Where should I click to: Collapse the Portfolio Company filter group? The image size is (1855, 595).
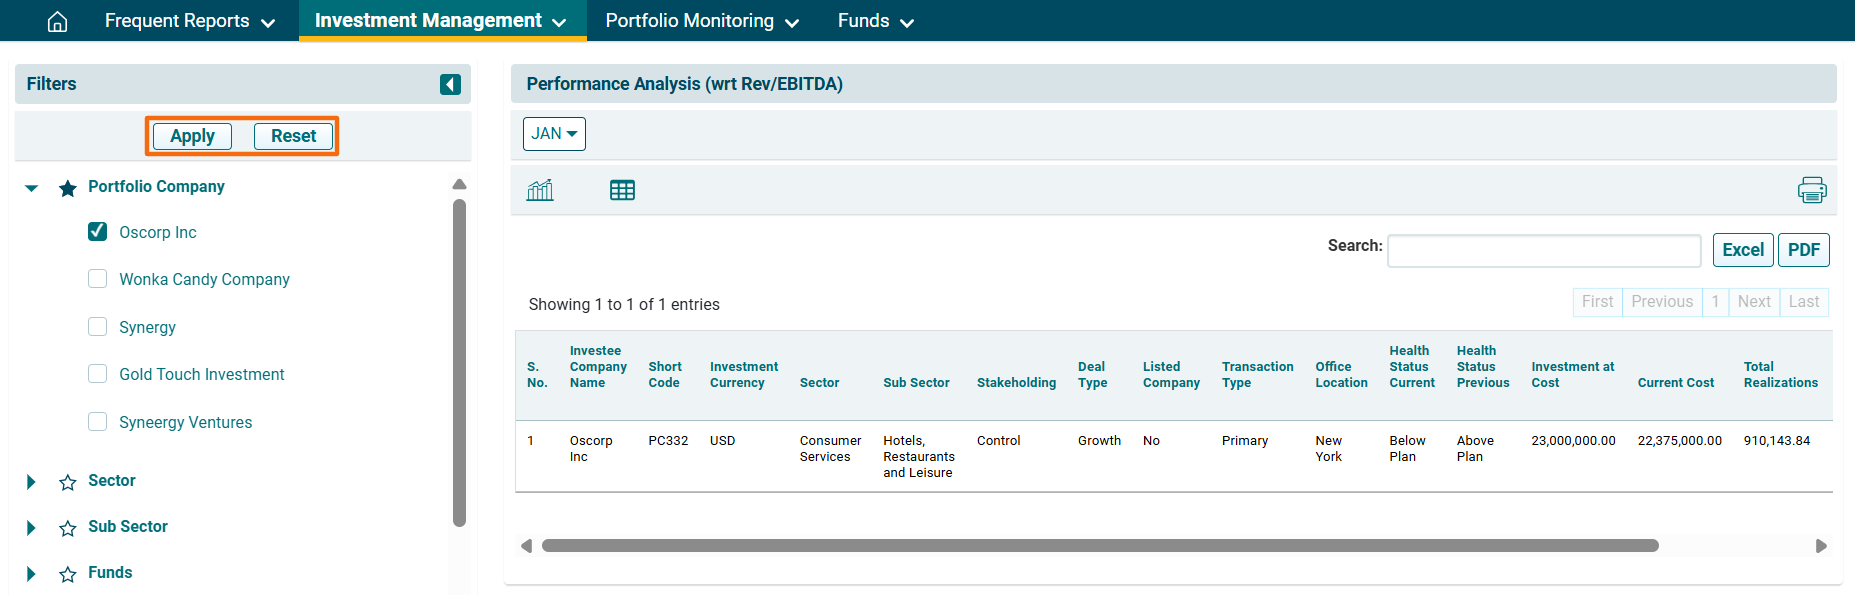(31, 188)
